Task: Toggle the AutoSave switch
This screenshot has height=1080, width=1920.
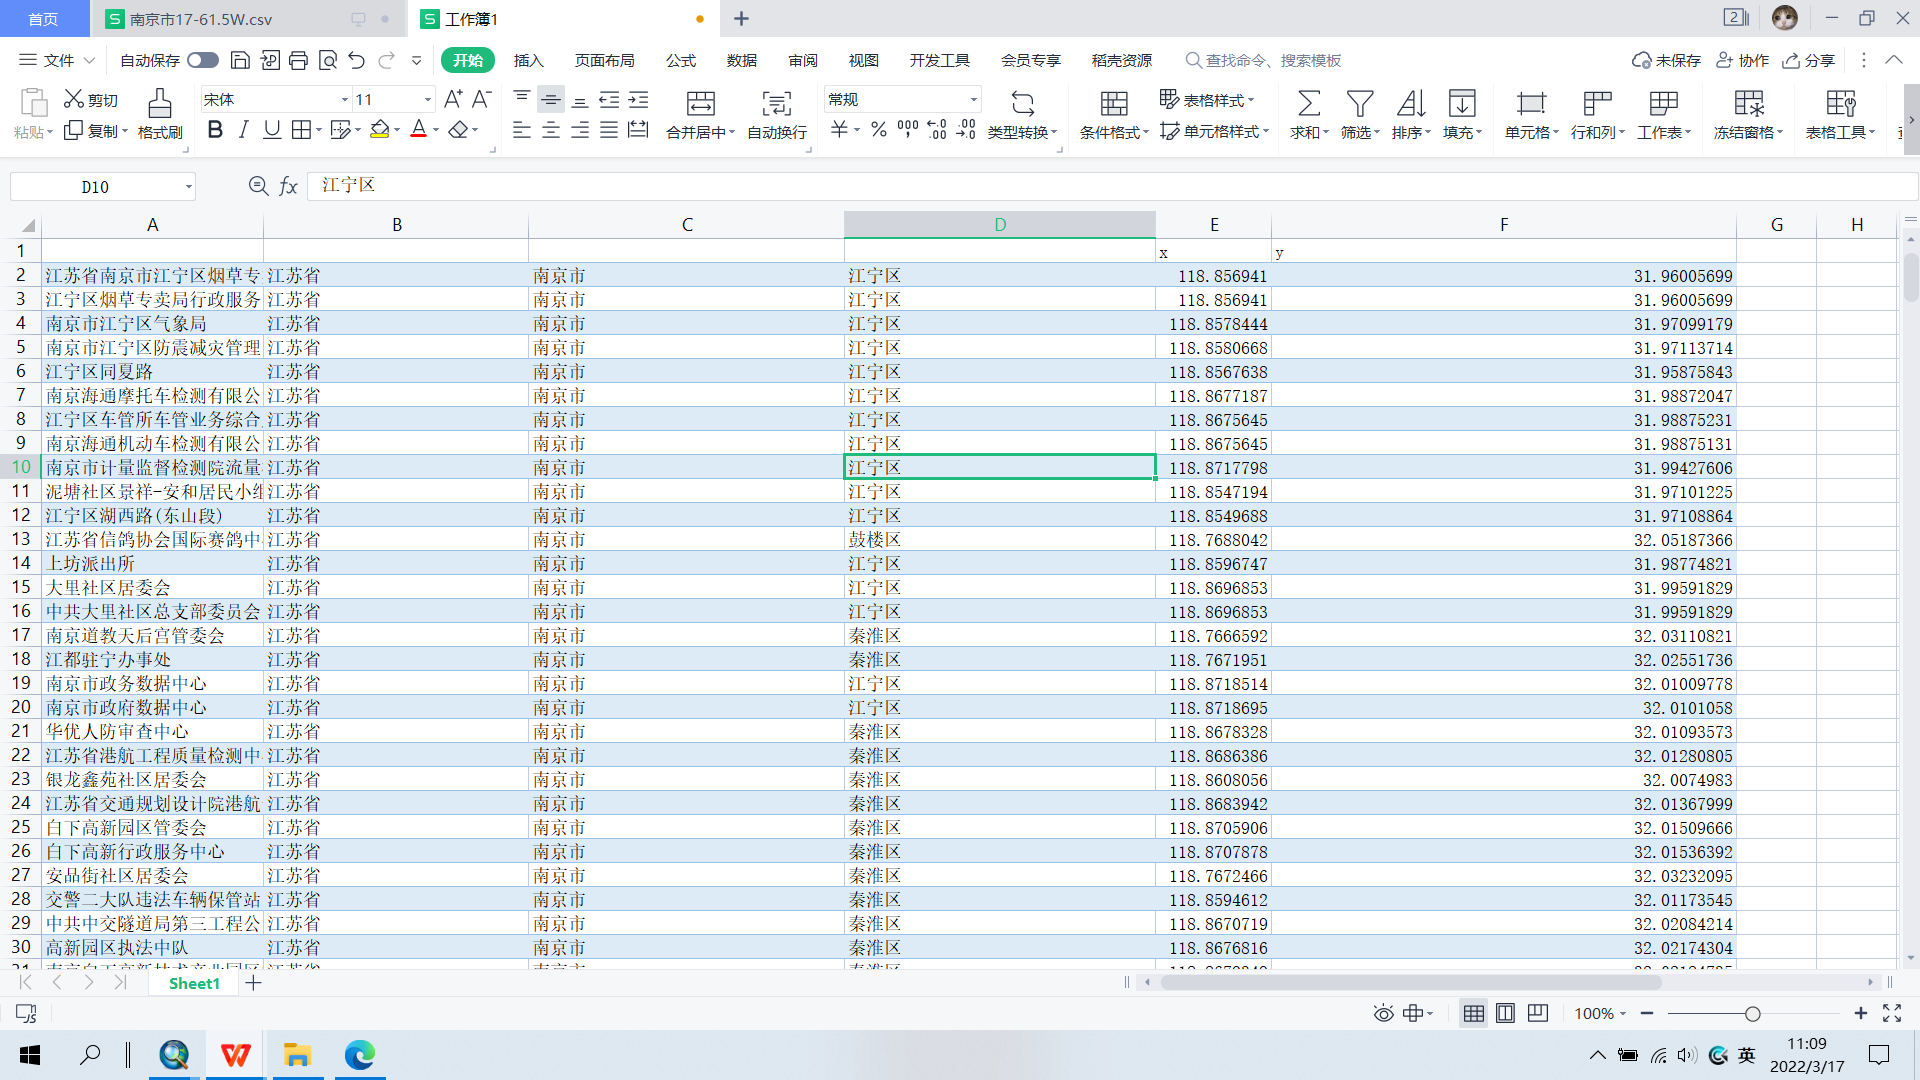Action: coord(203,60)
